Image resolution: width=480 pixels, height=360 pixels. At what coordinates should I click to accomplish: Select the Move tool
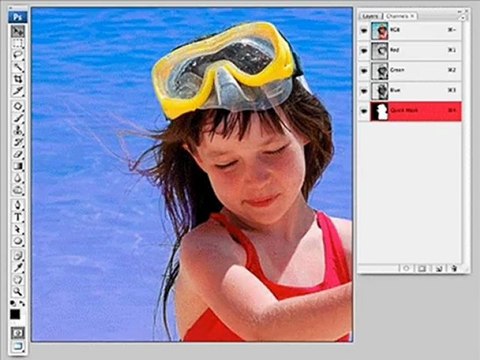pos(18,31)
